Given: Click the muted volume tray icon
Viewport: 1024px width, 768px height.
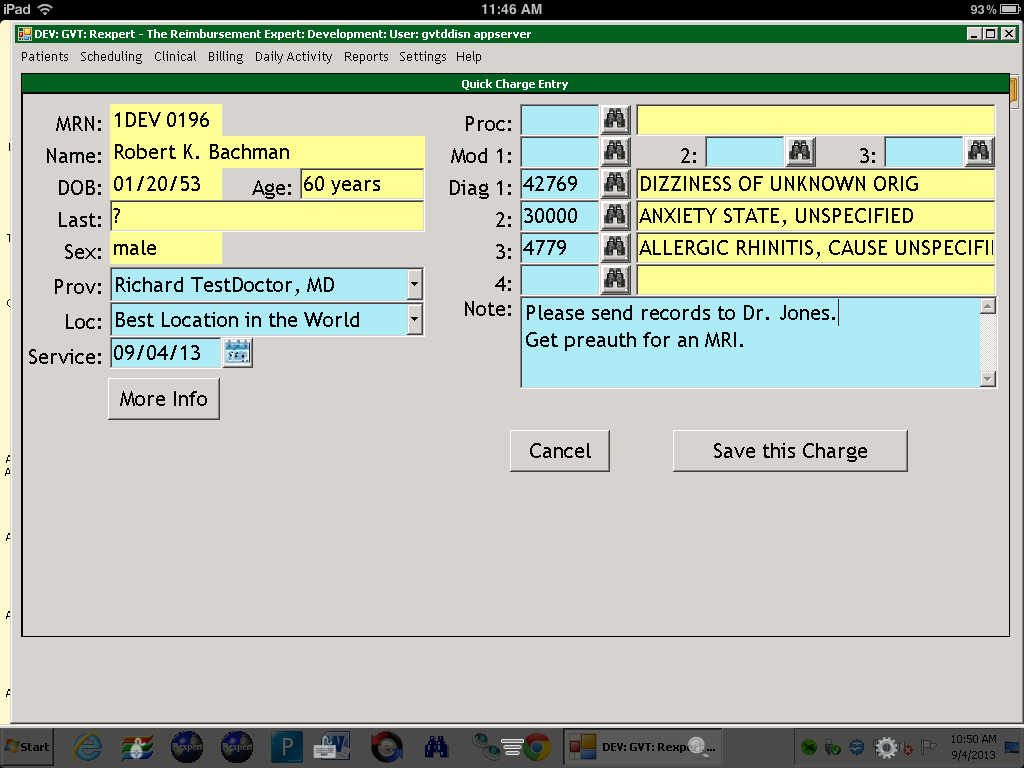Looking at the screenshot, I should point(906,747).
